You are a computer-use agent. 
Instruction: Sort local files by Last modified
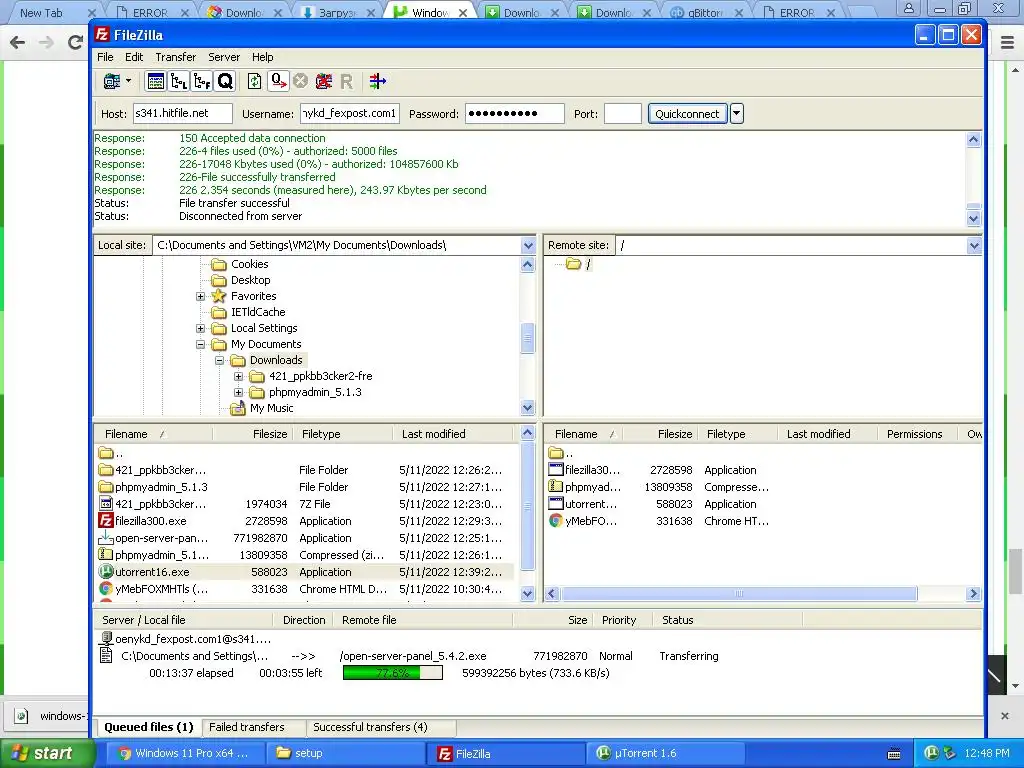point(434,434)
